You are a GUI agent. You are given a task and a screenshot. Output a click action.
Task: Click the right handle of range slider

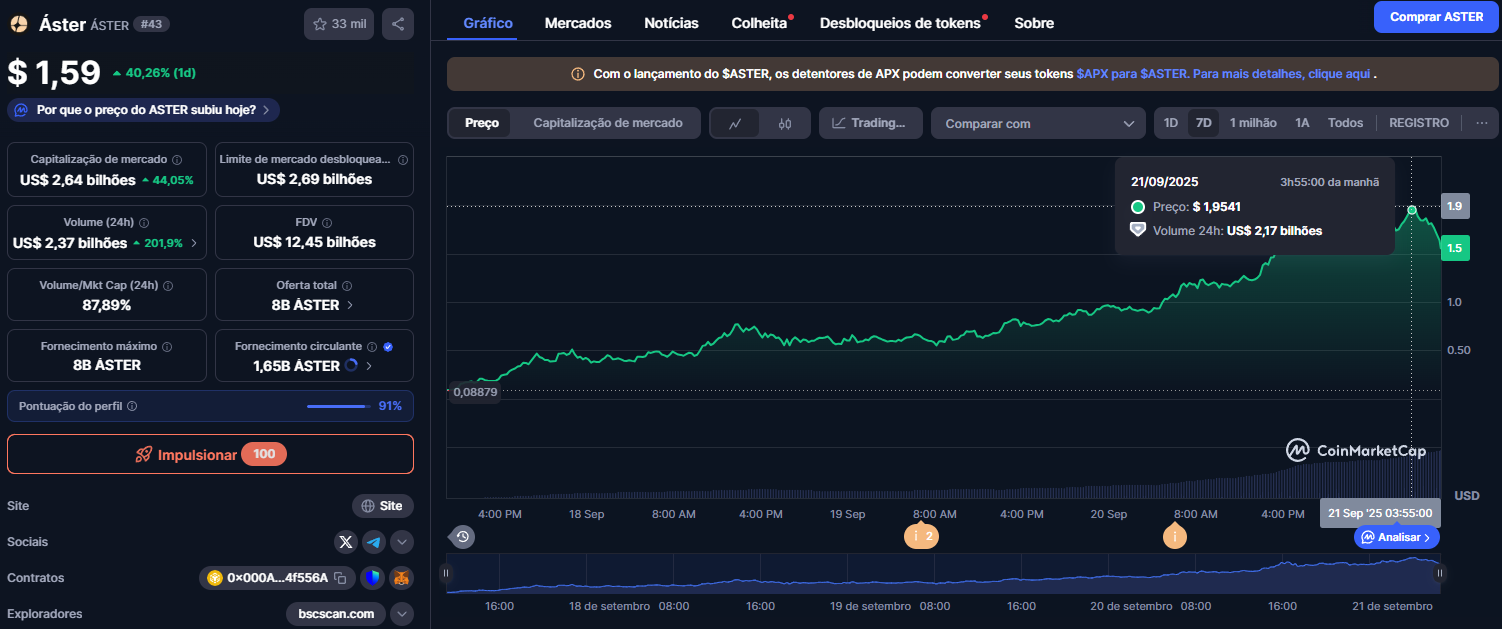(x=1439, y=574)
